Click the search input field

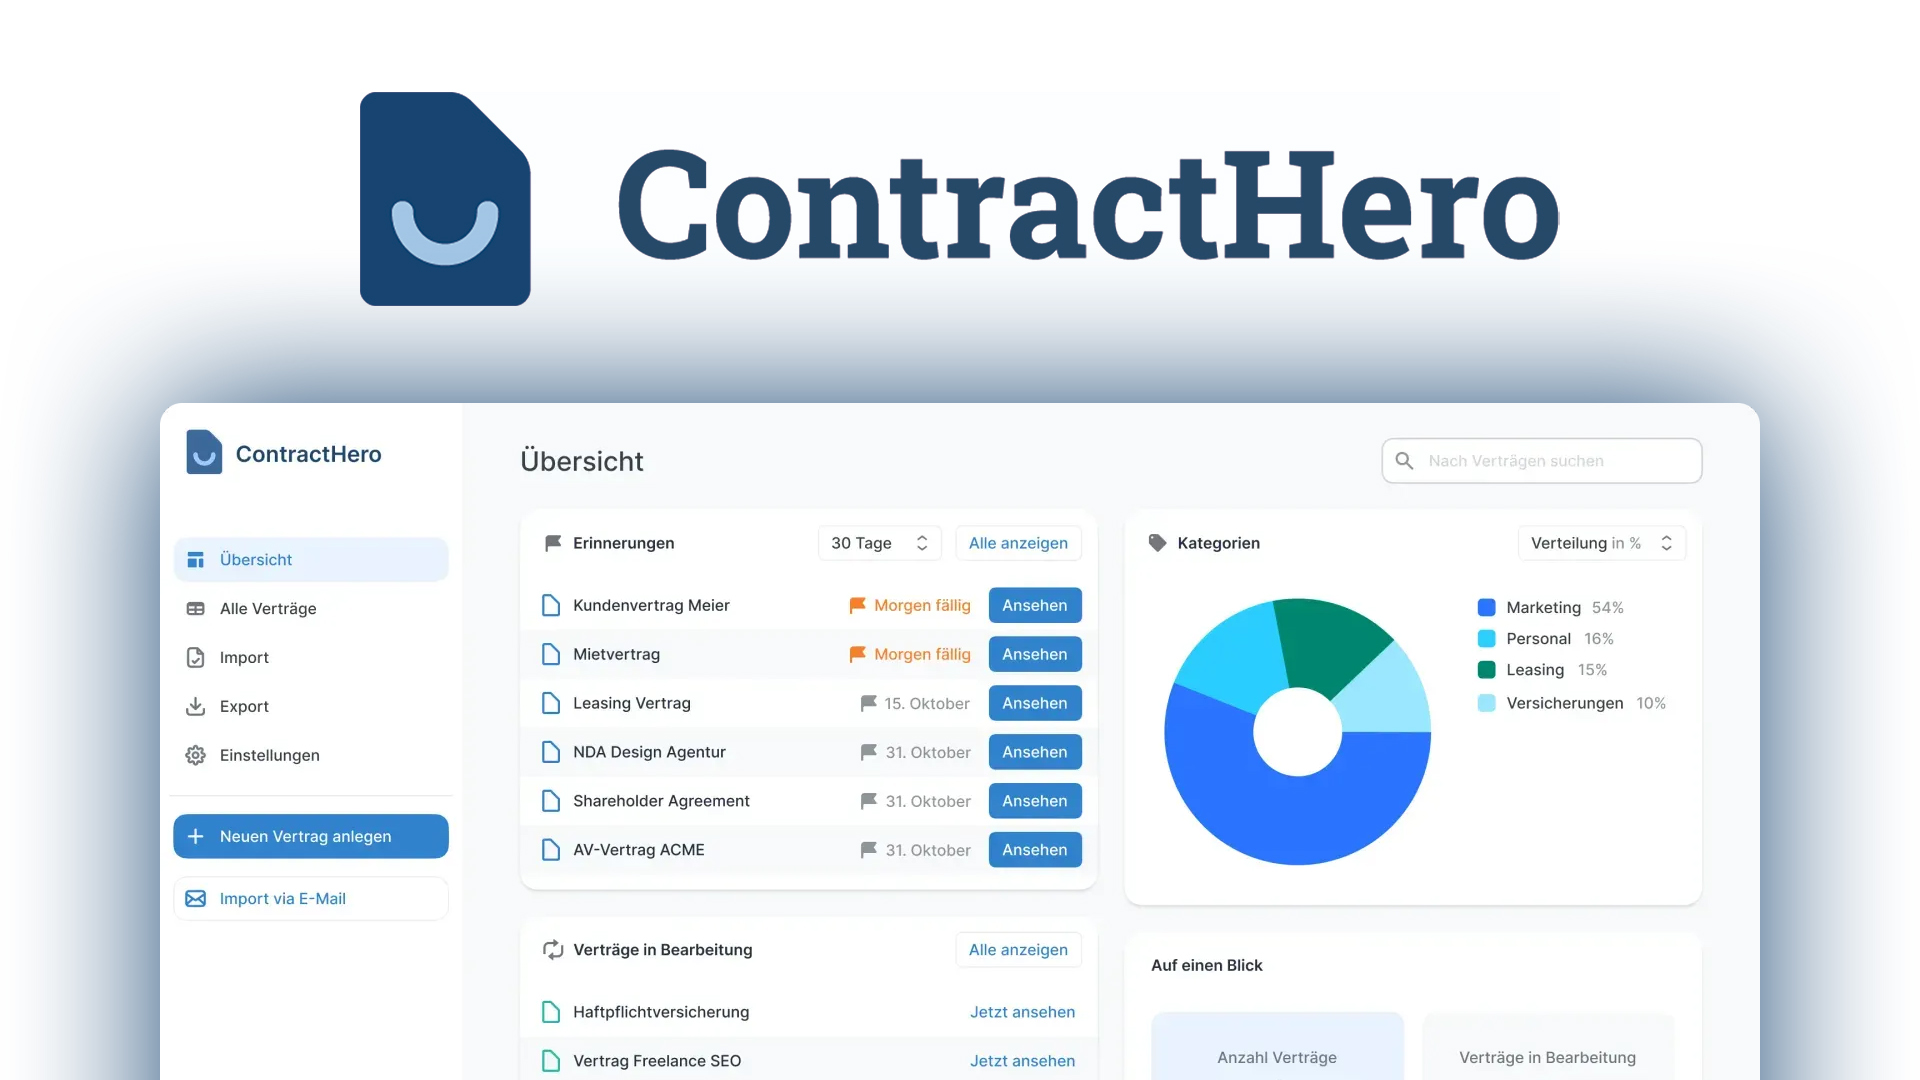point(1542,460)
